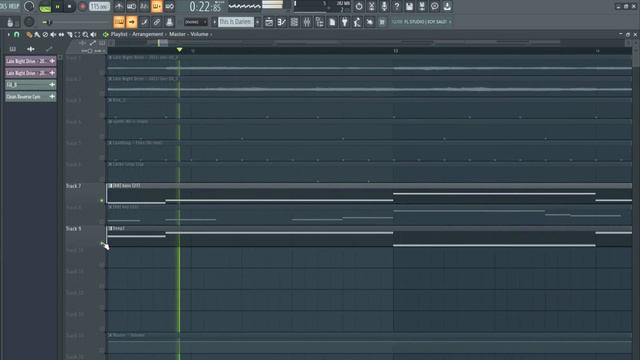Screen dimensions: 640x360
Task: Select first Late Night Drive picker item
Action: pyautogui.click(x=31, y=61)
